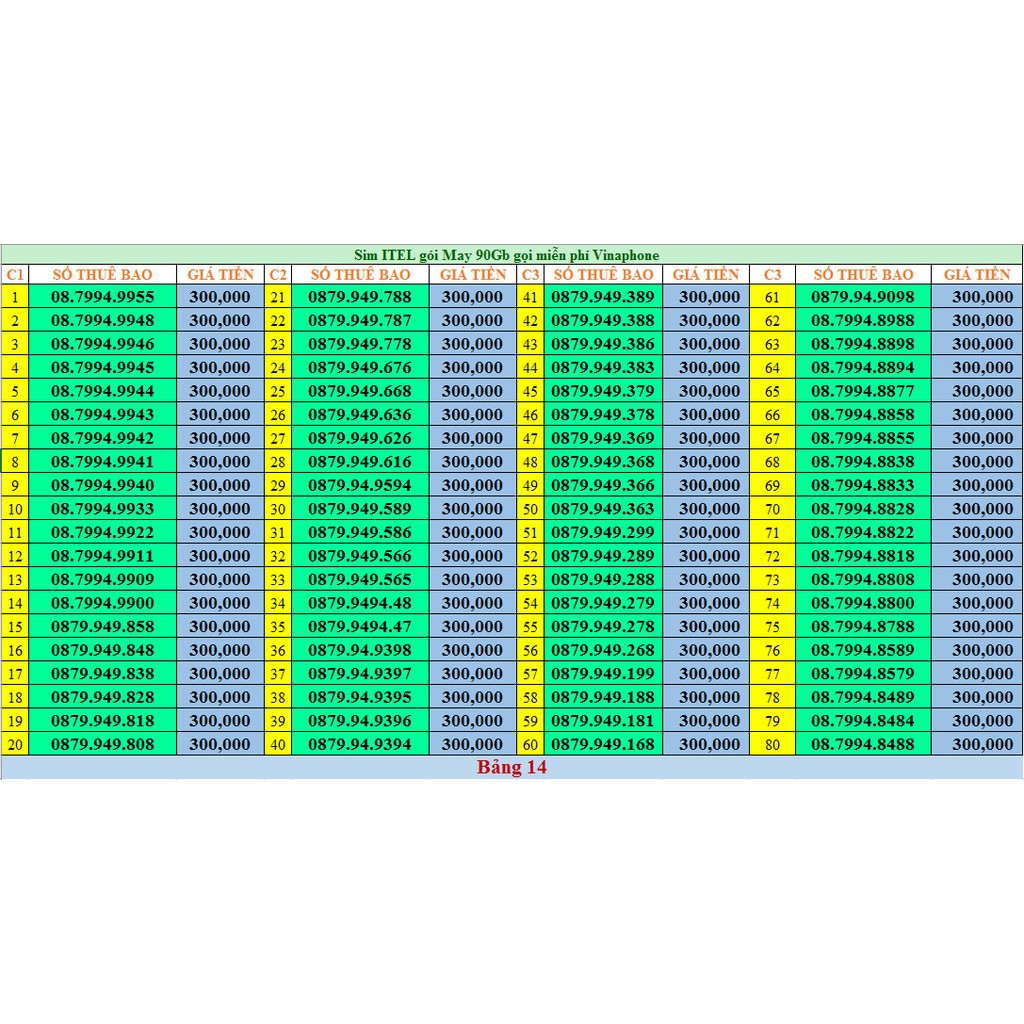Select number 0879.949.181
The image size is (1024, 1024).
tap(603, 720)
